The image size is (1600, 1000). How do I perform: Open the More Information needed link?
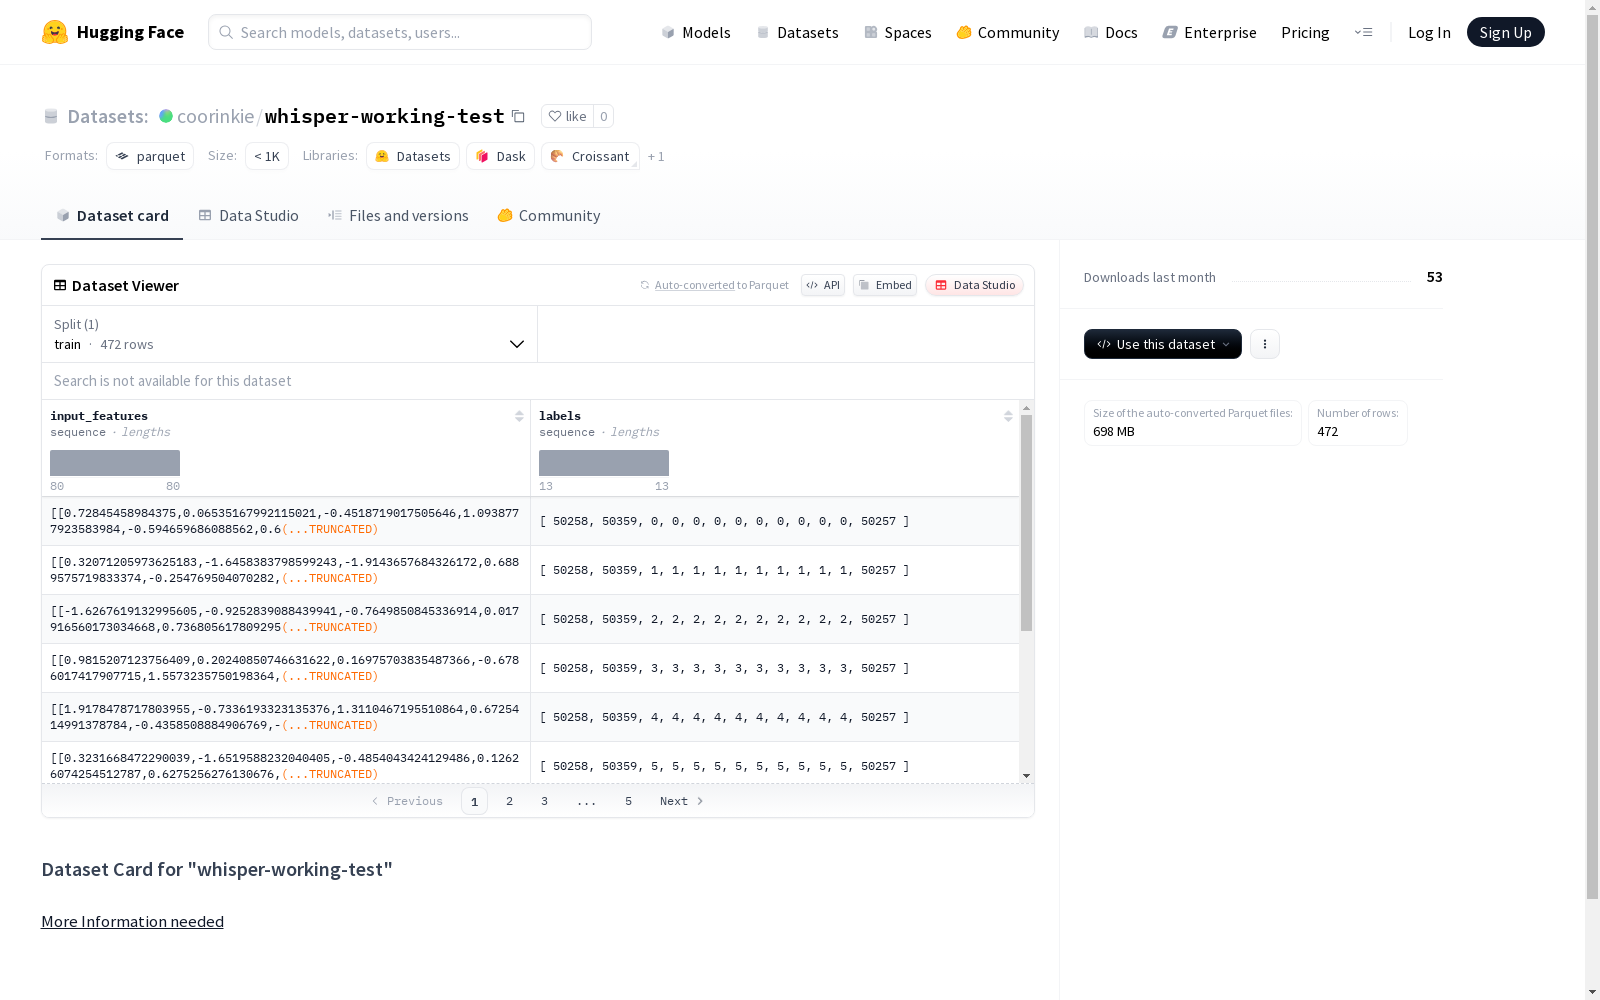(x=132, y=921)
